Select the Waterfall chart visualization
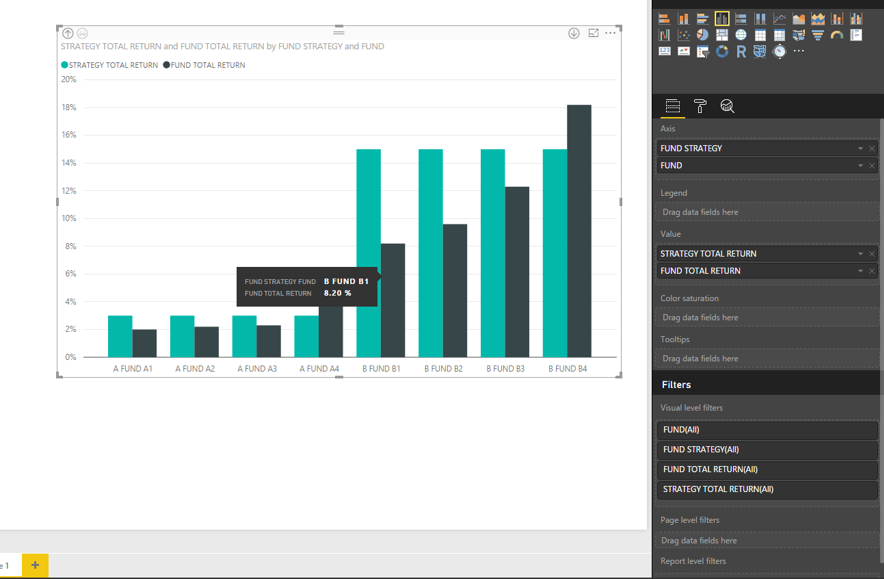Viewport: 884px width, 579px height. [x=664, y=35]
